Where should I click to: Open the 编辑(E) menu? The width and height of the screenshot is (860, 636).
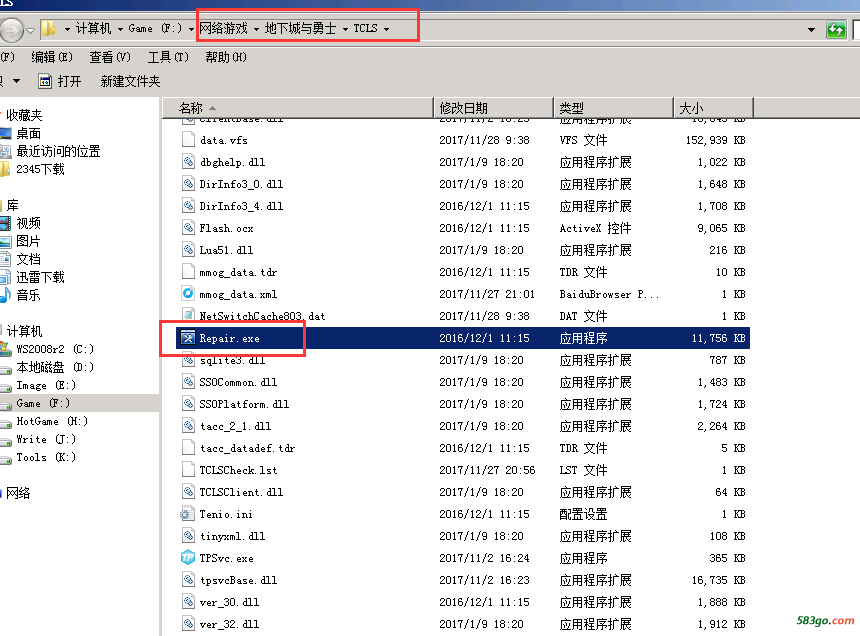pos(52,57)
